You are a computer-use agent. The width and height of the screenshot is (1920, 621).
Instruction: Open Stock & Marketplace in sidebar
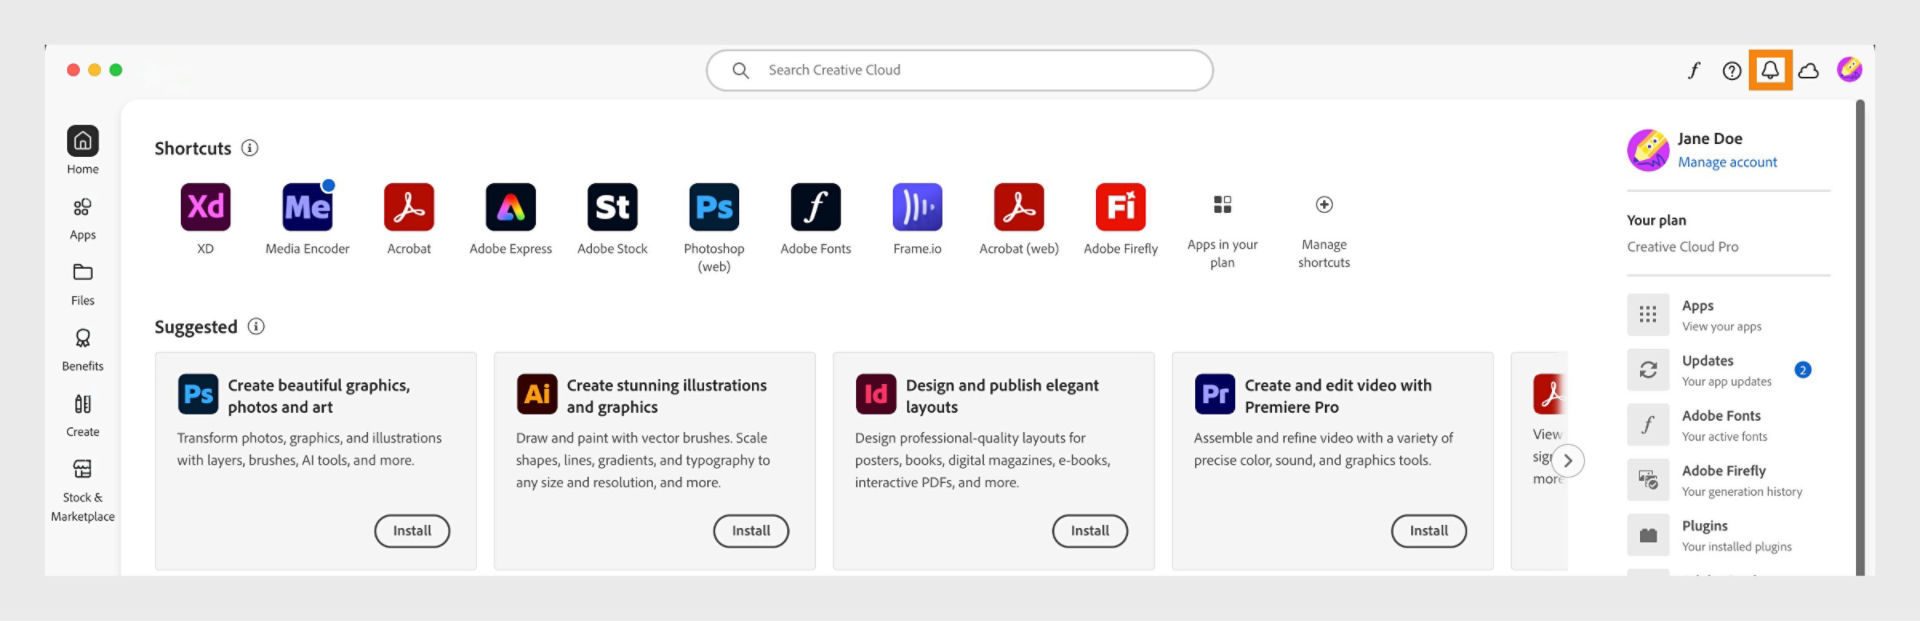[83, 491]
